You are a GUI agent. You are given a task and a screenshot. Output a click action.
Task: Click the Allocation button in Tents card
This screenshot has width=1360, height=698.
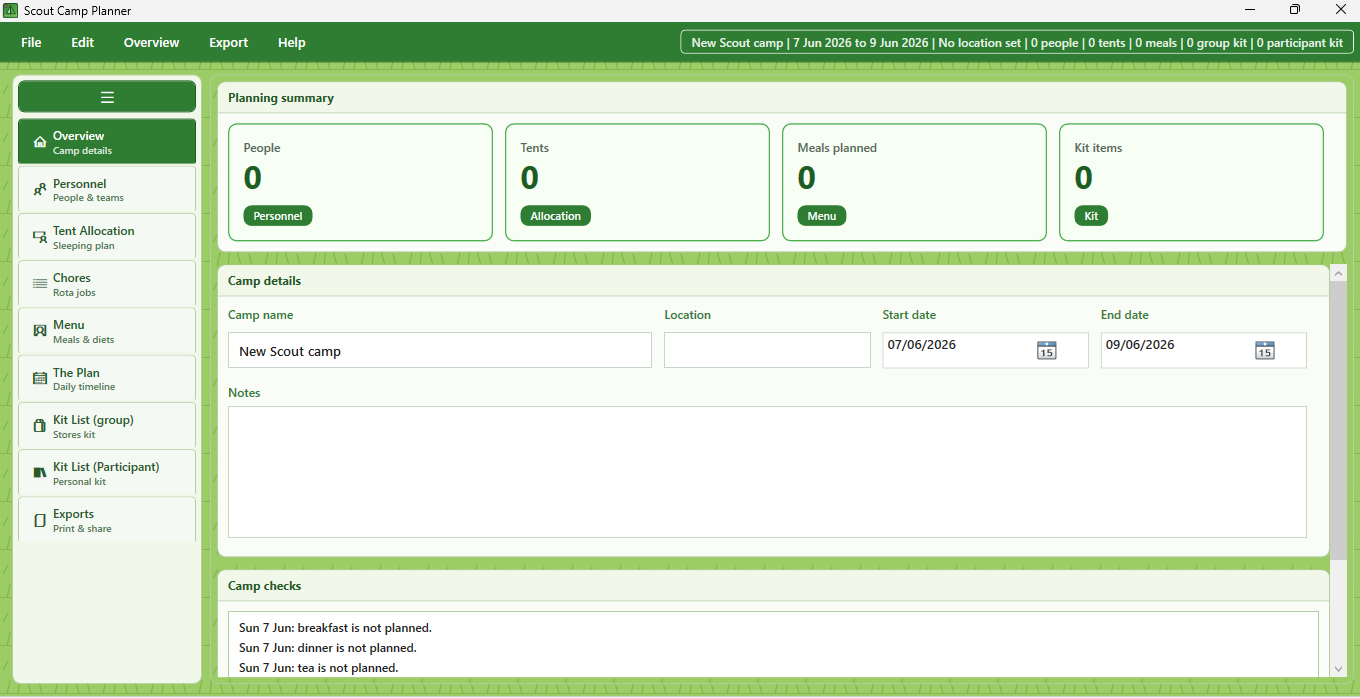click(x=555, y=216)
